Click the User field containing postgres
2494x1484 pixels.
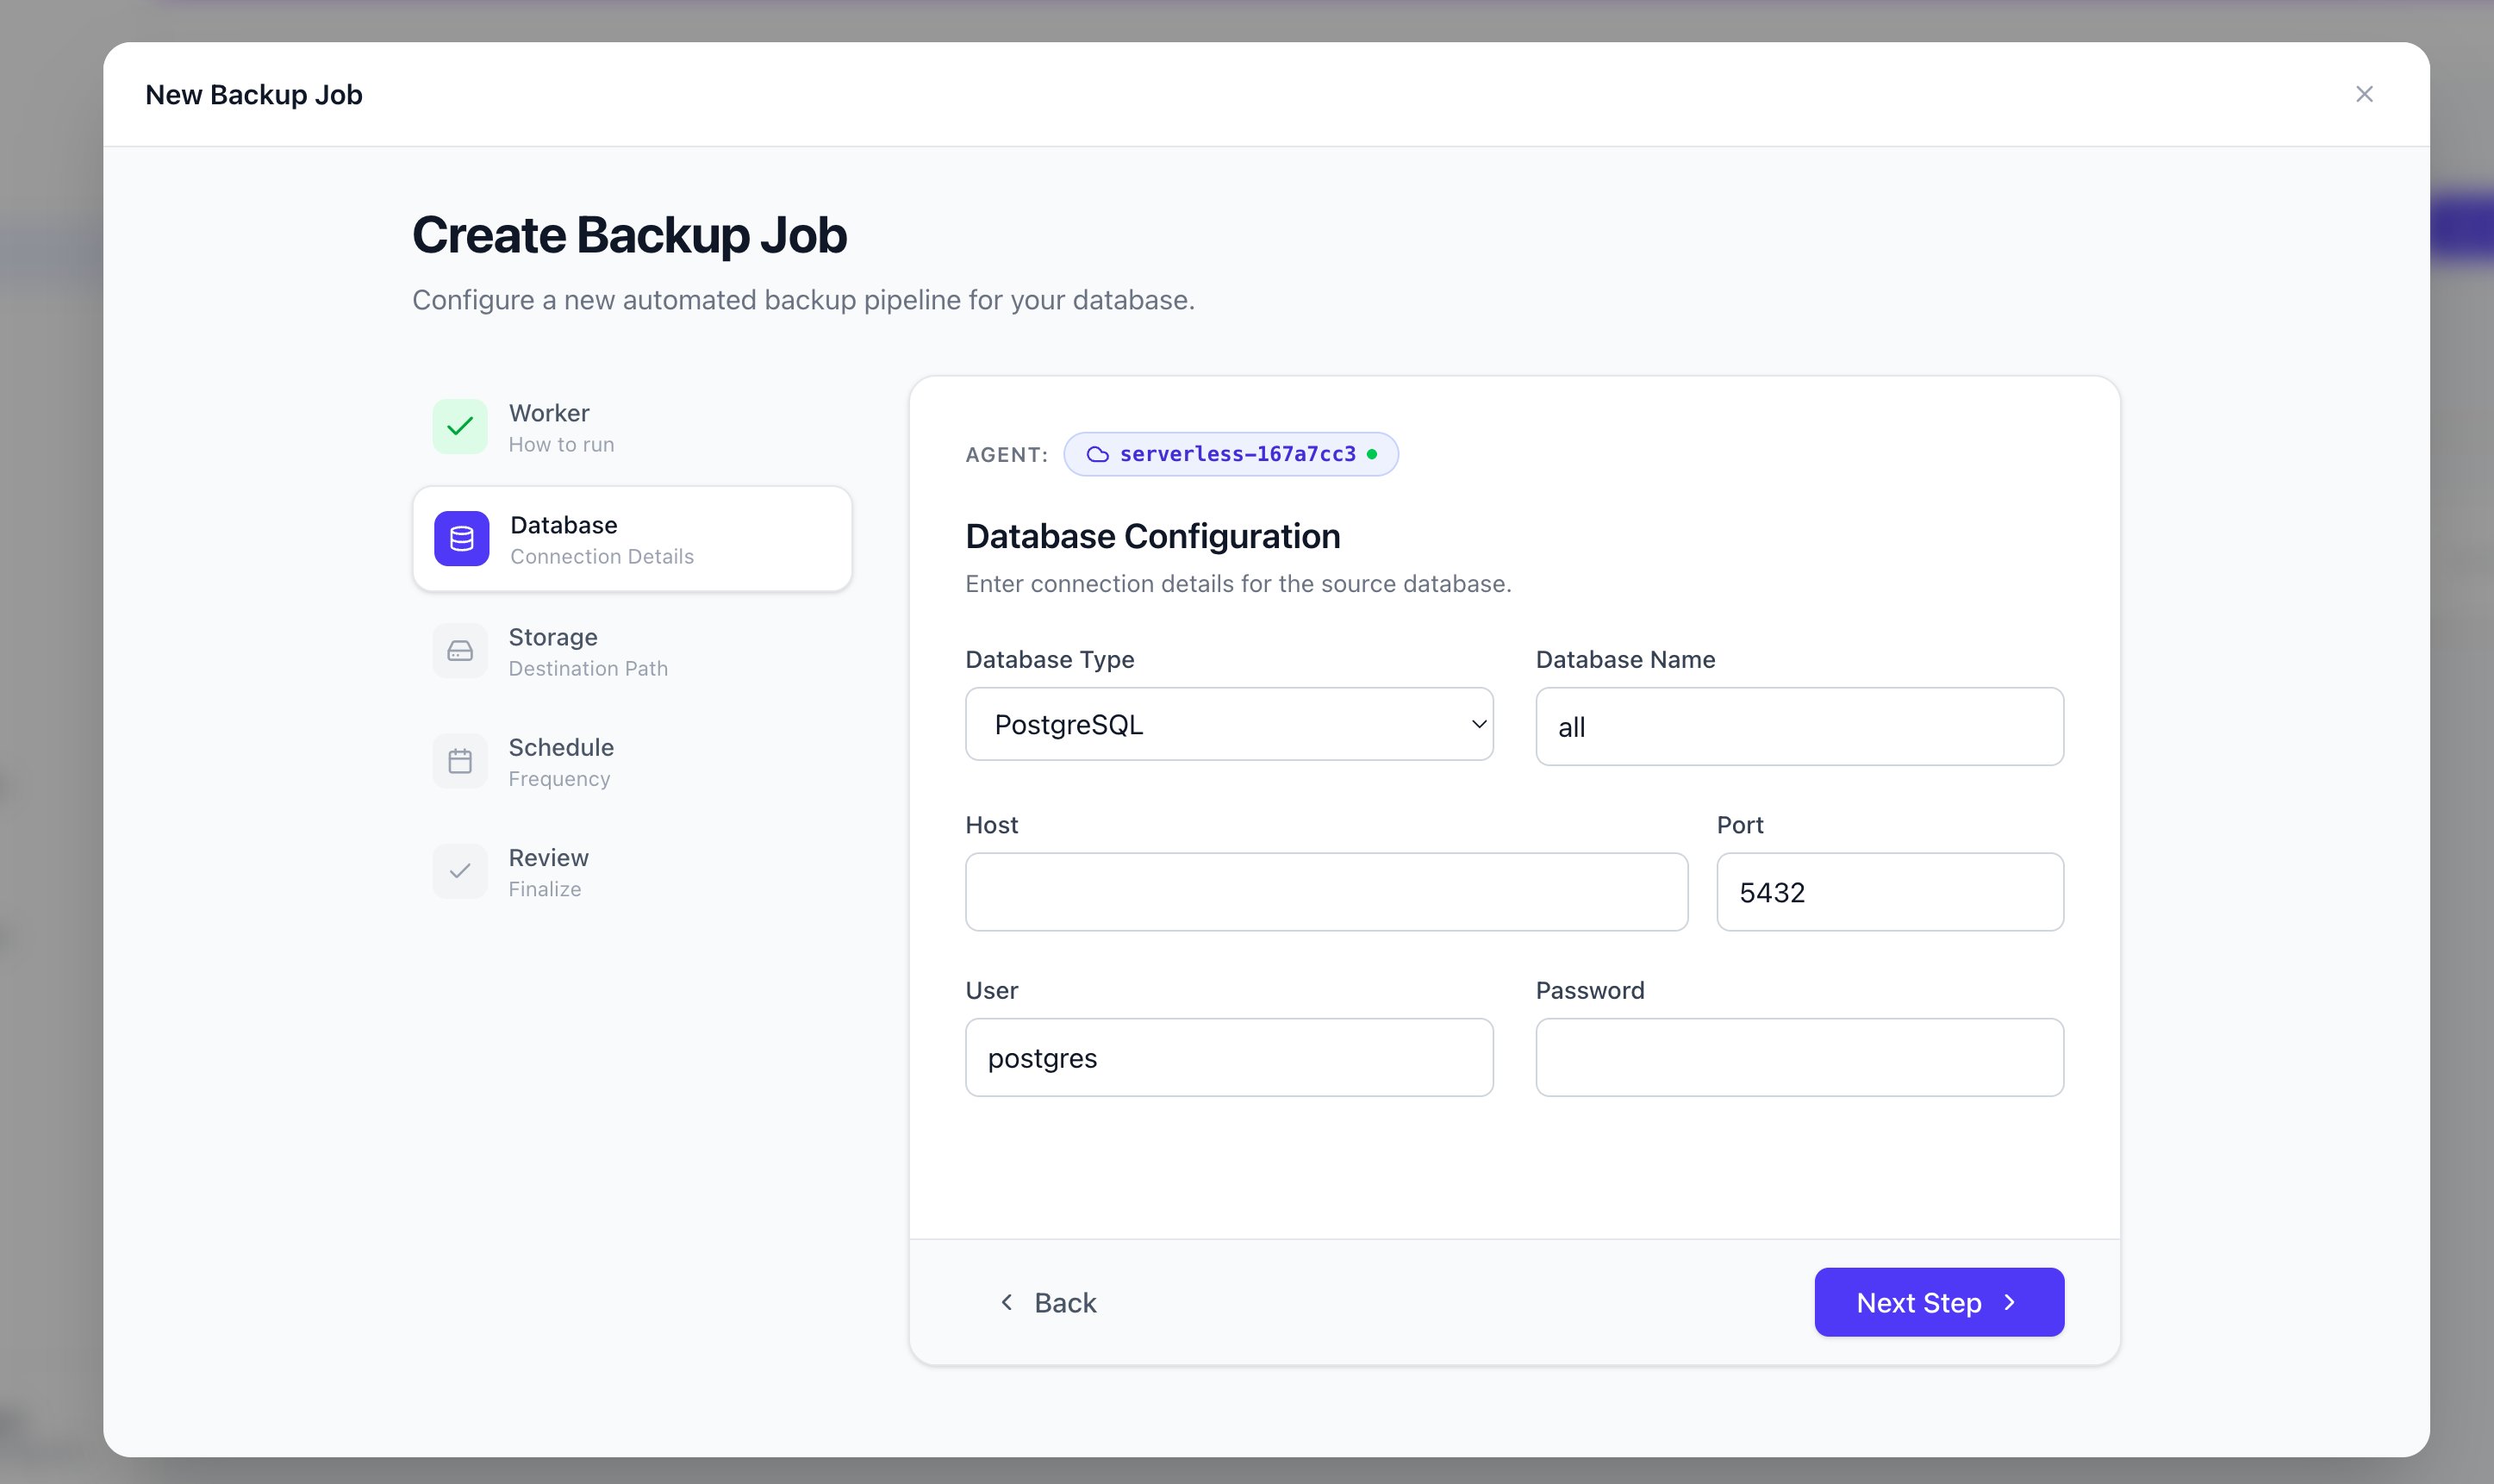pyautogui.click(x=1229, y=1057)
